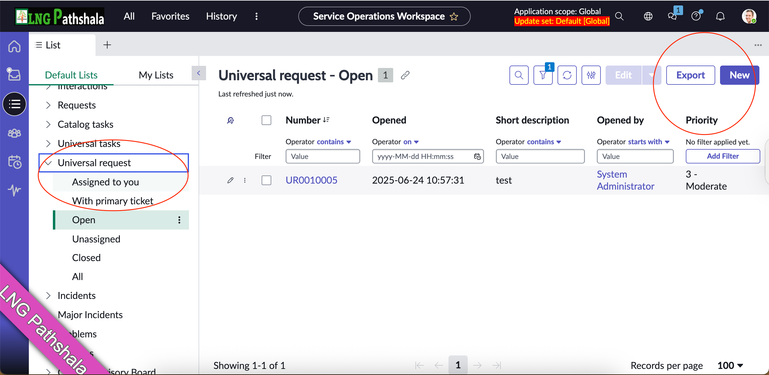Open list personalization sliders icon
Image resolution: width=769 pixels, height=375 pixels.
click(591, 75)
